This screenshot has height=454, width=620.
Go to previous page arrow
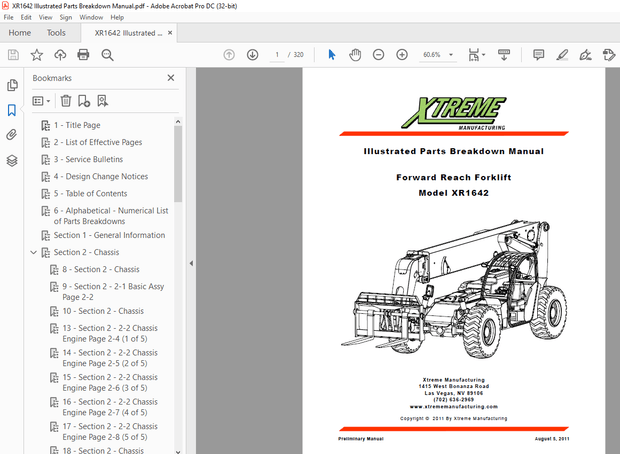click(x=229, y=55)
